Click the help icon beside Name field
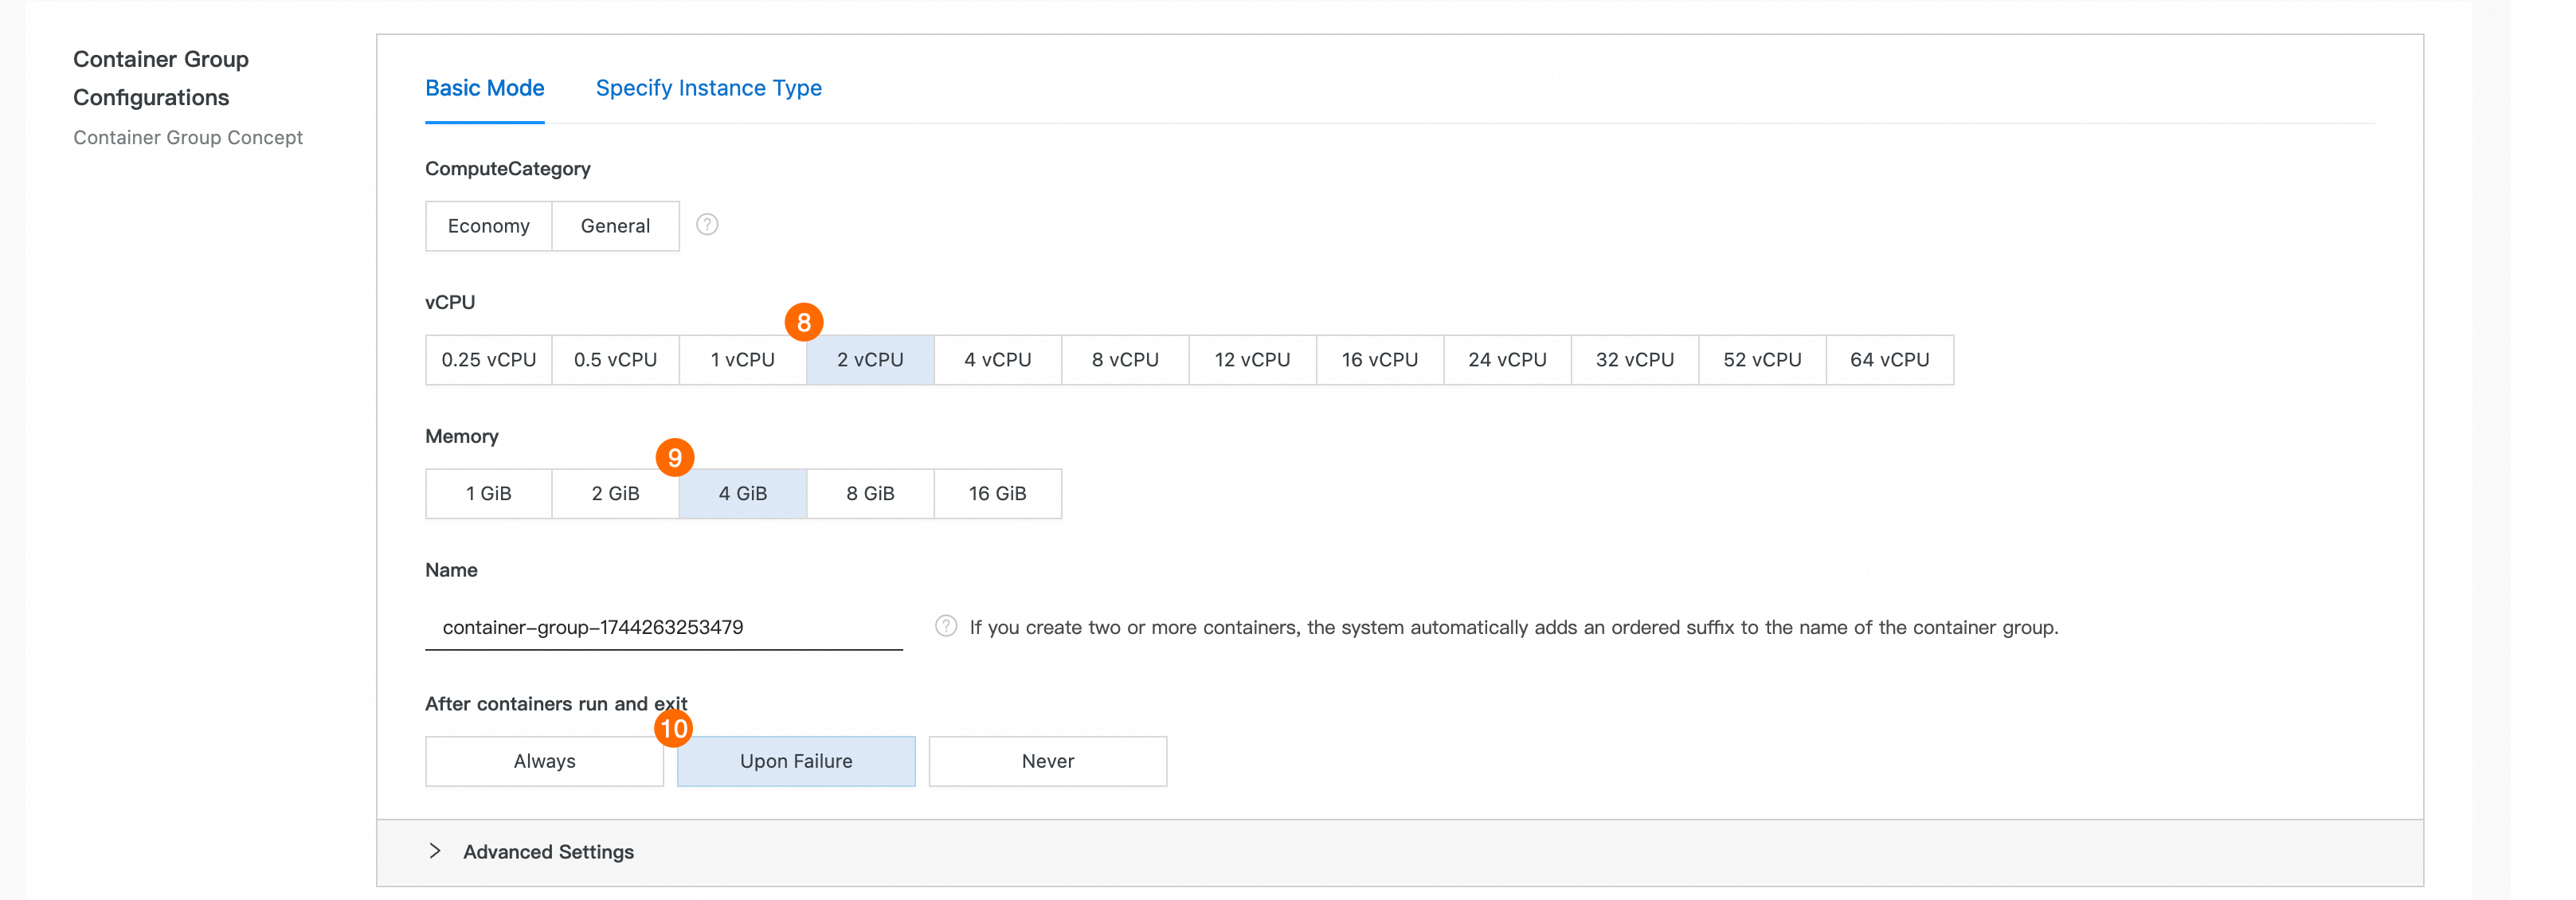This screenshot has height=900, width=2576. [945, 626]
